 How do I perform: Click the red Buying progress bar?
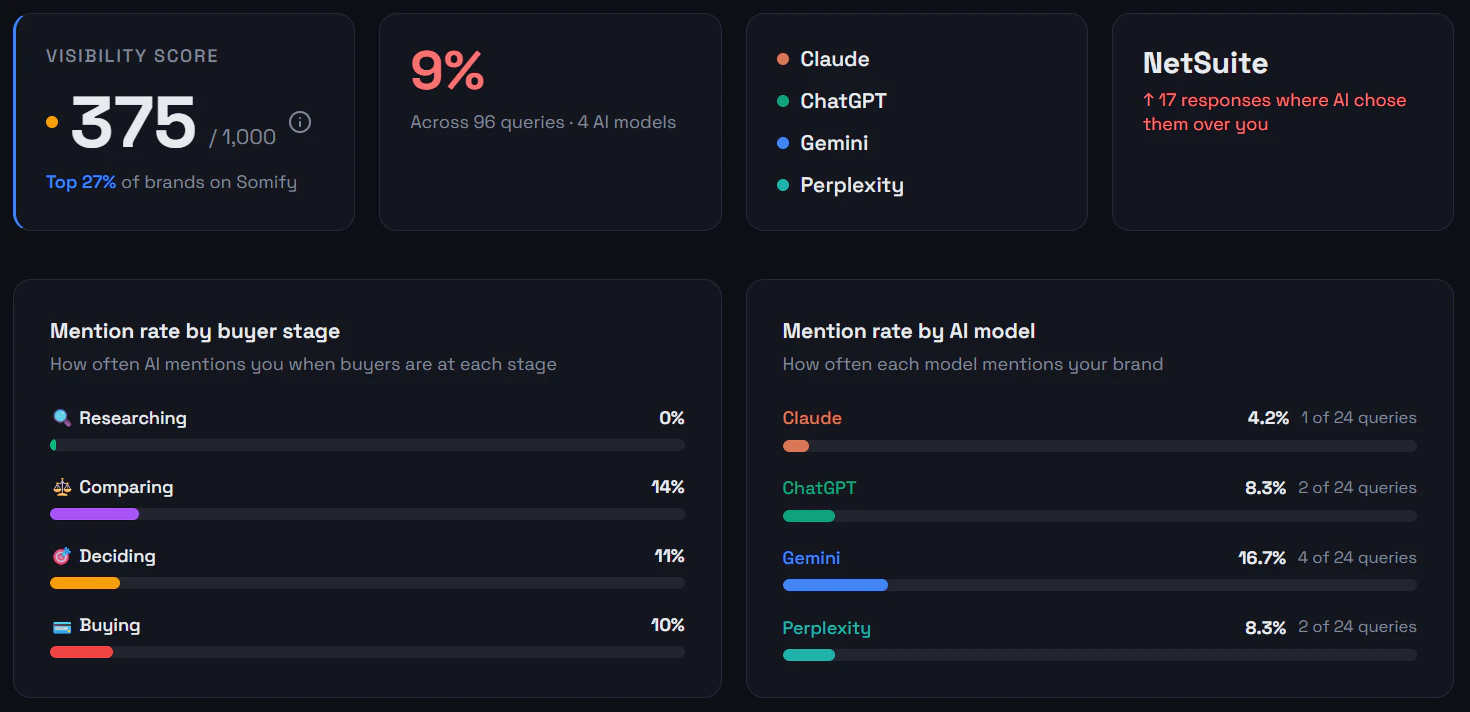point(82,652)
